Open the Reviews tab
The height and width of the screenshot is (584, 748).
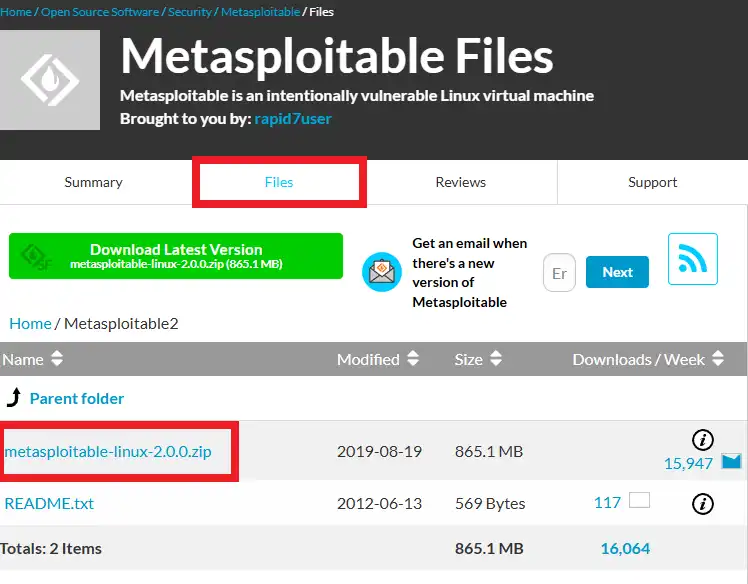(x=460, y=182)
